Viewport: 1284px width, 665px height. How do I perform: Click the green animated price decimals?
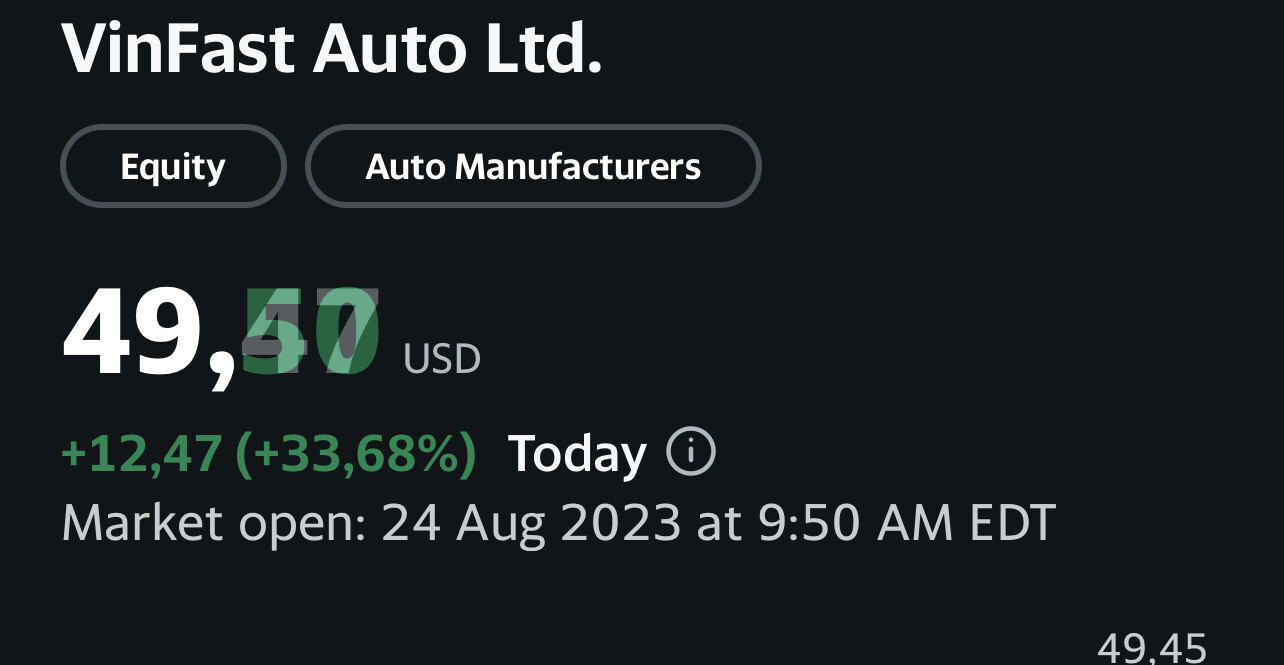pyautogui.click(x=311, y=334)
